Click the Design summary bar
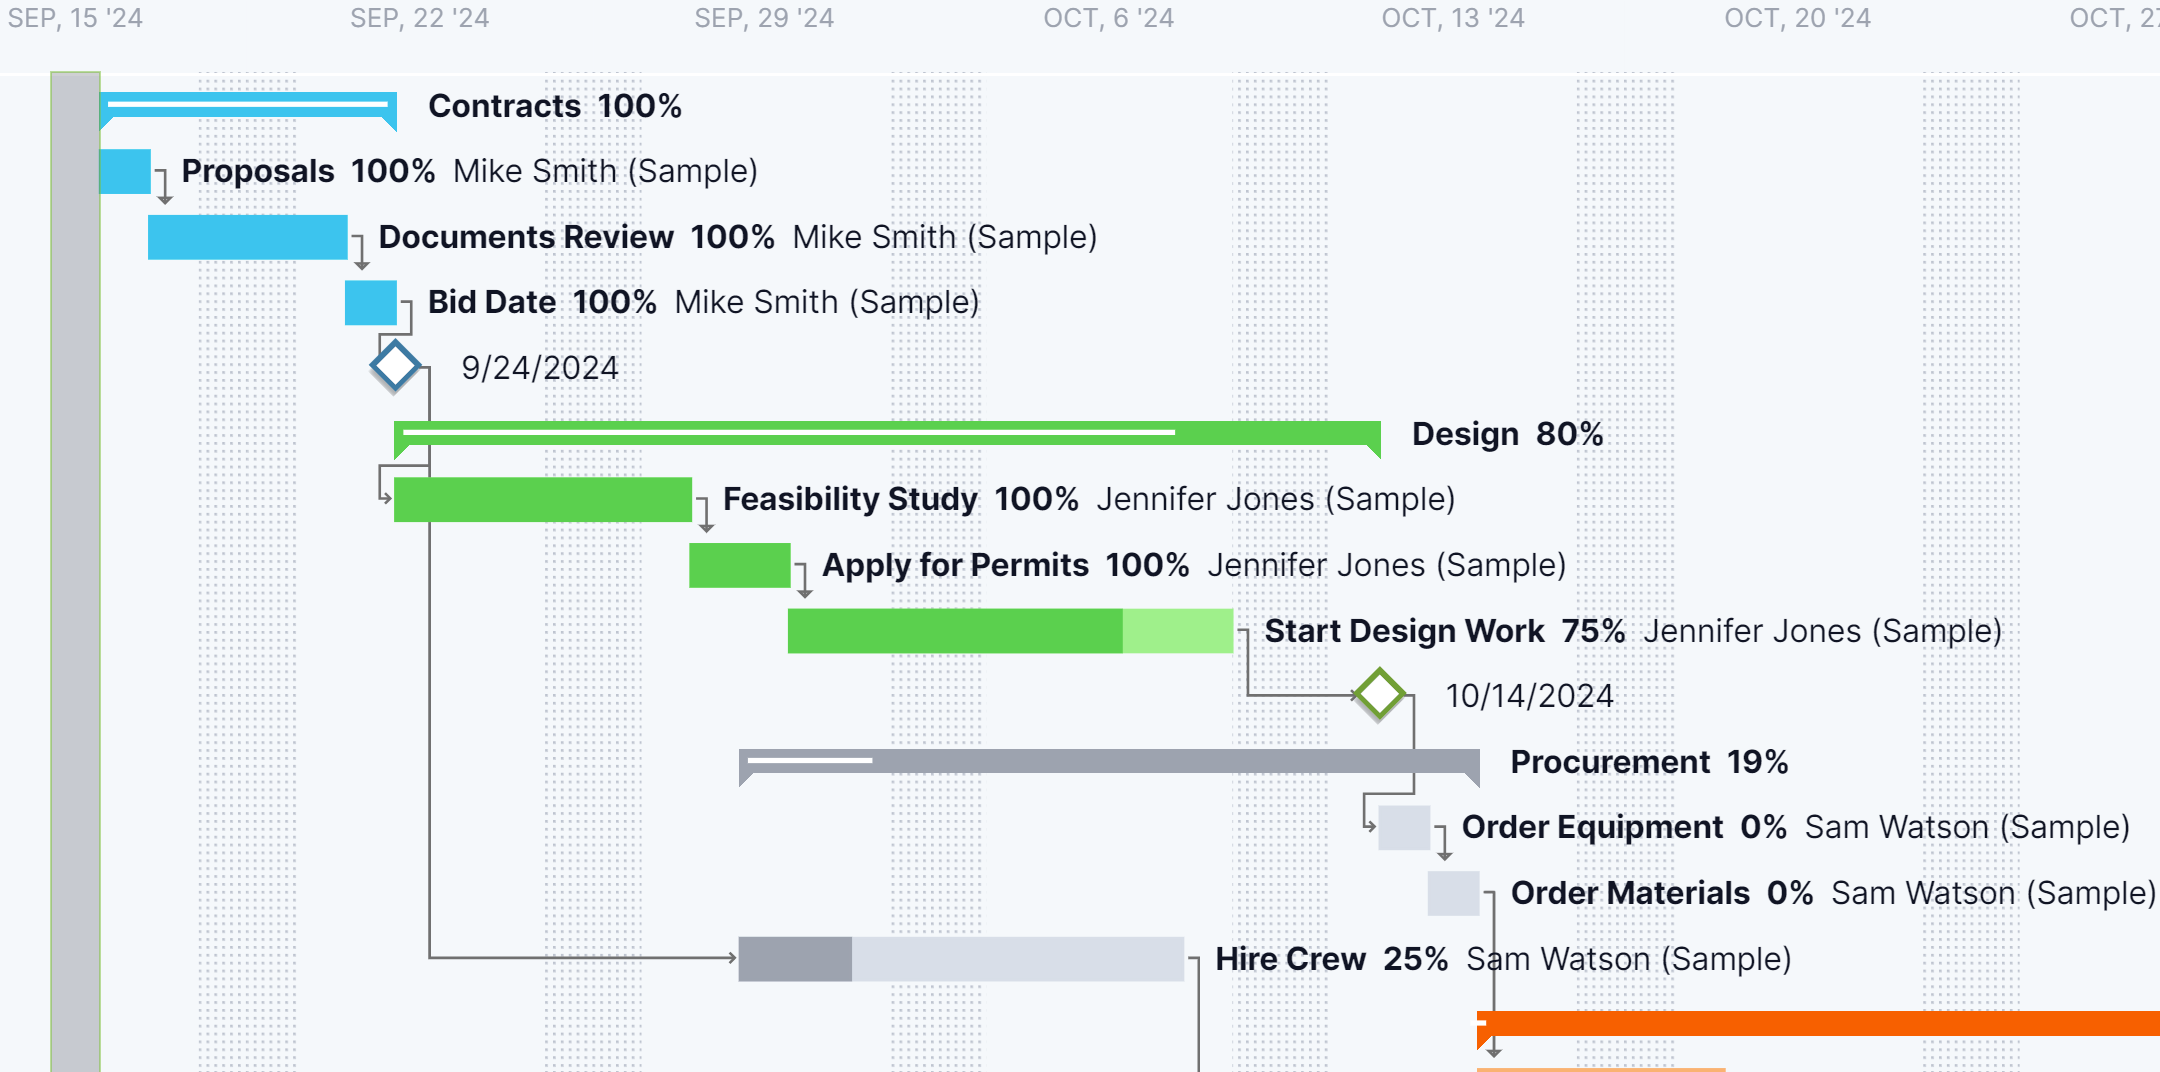The width and height of the screenshot is (2160, 1072). pyautogui.click(x=887, y=433)
